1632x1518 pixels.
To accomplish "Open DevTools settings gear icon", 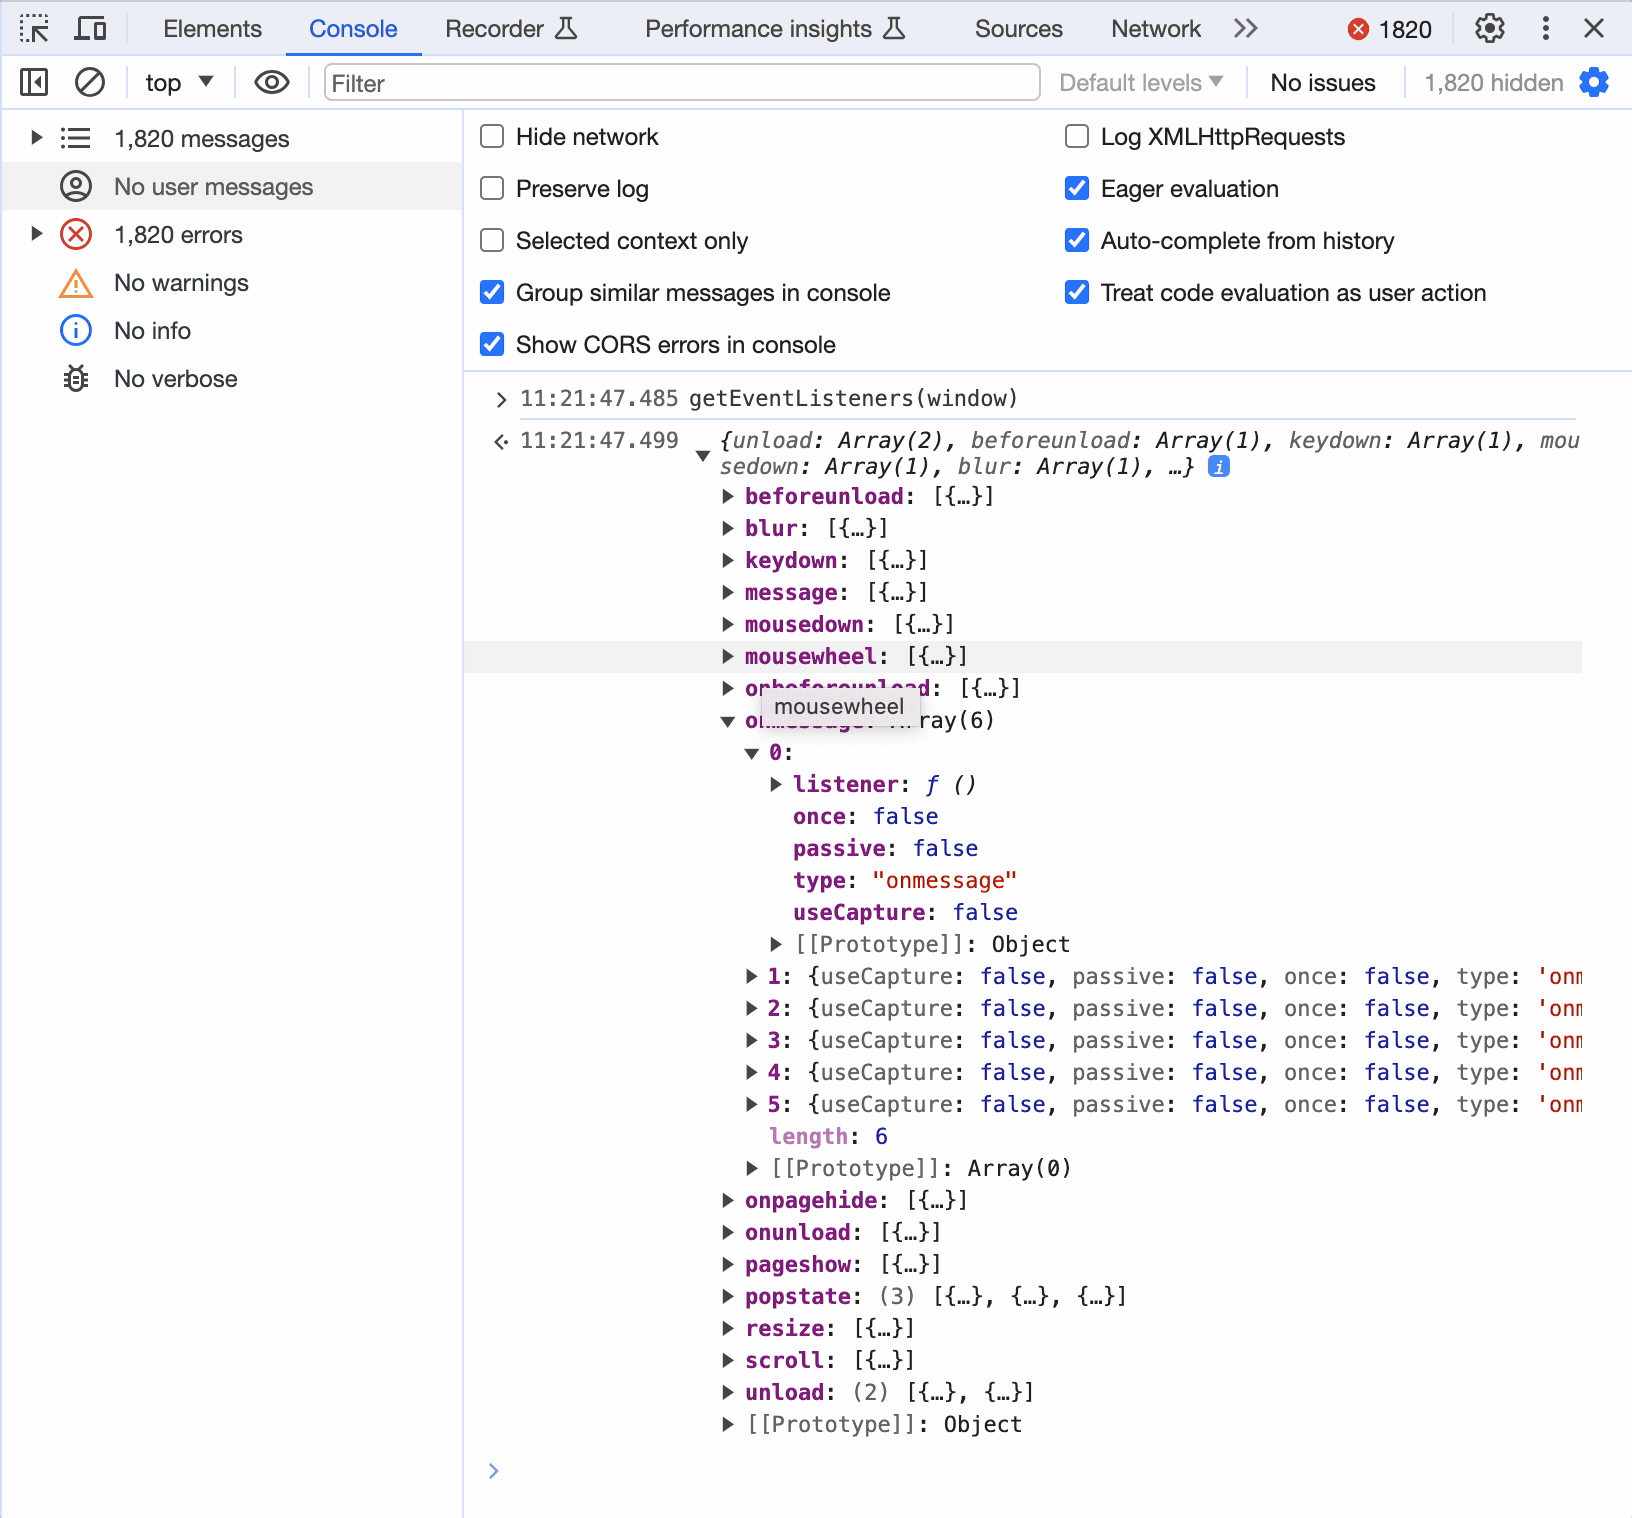I will coord(1489,29).
